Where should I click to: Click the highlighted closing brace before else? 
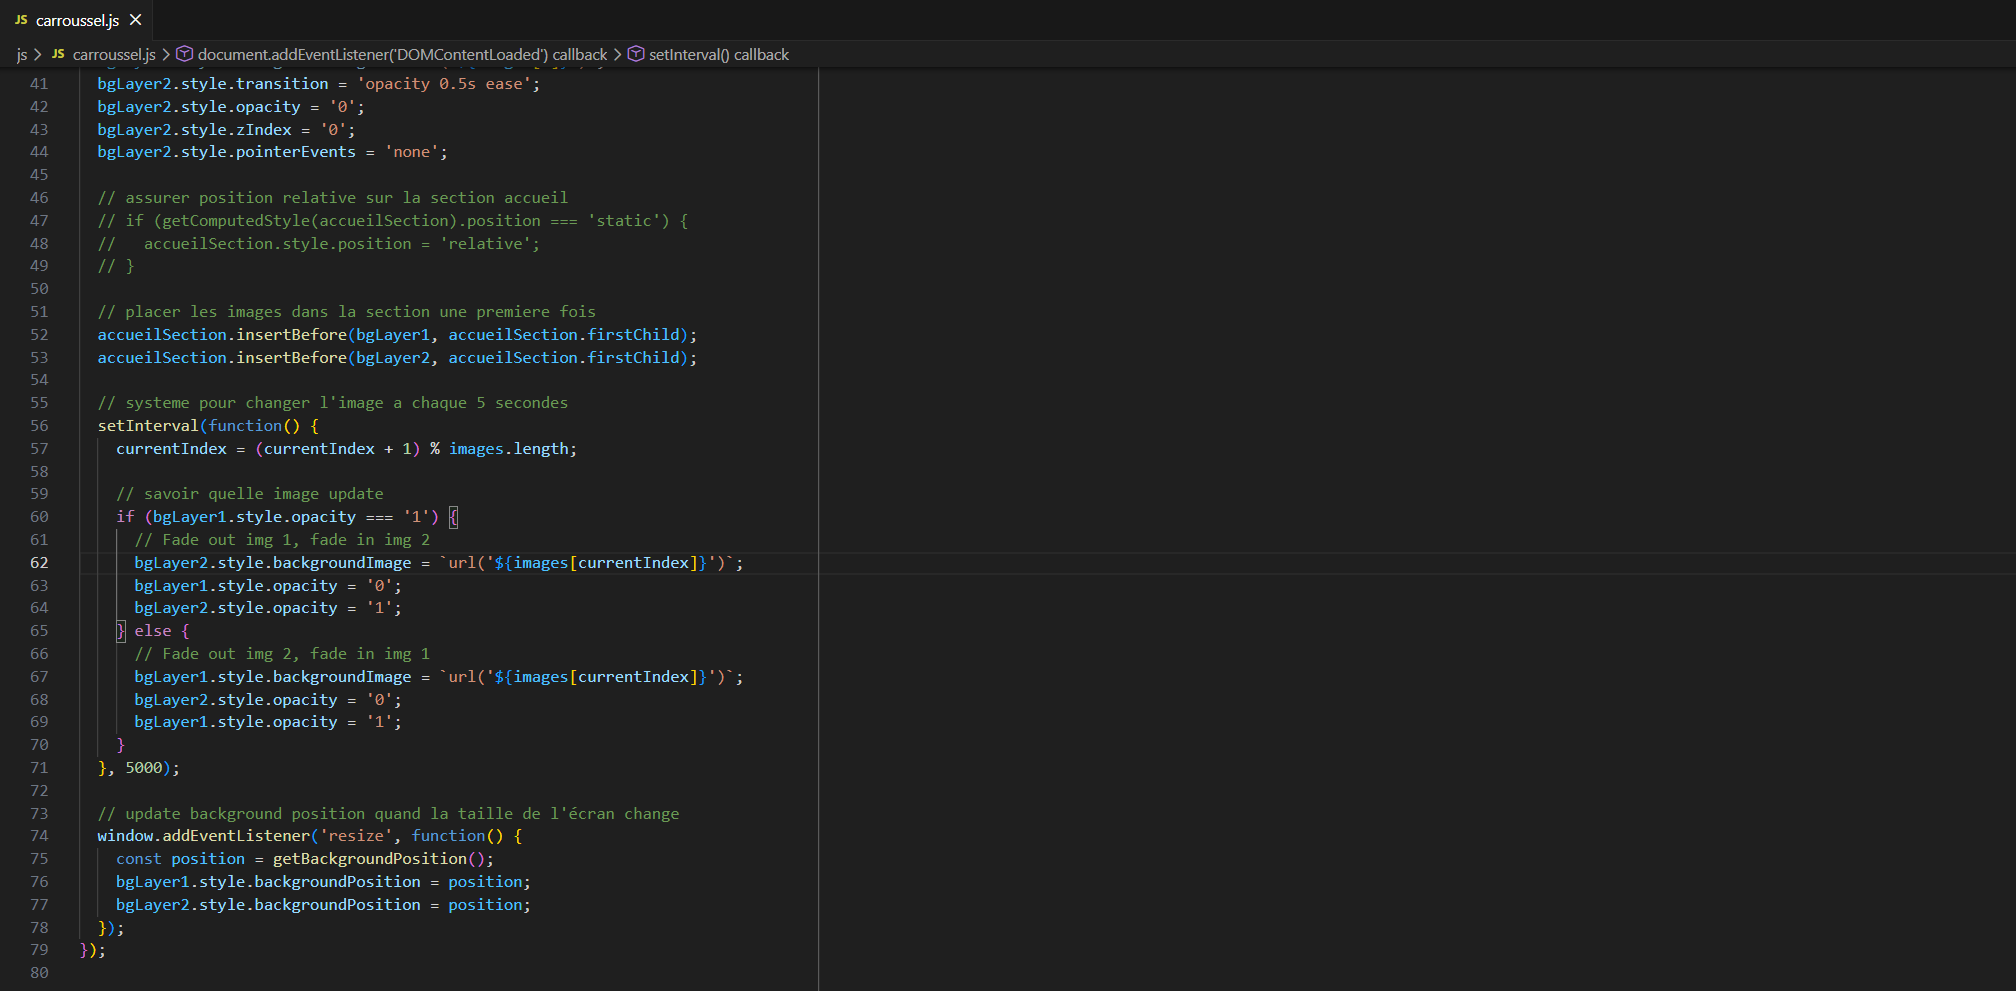pyautogui.click(x=121, y=631)
